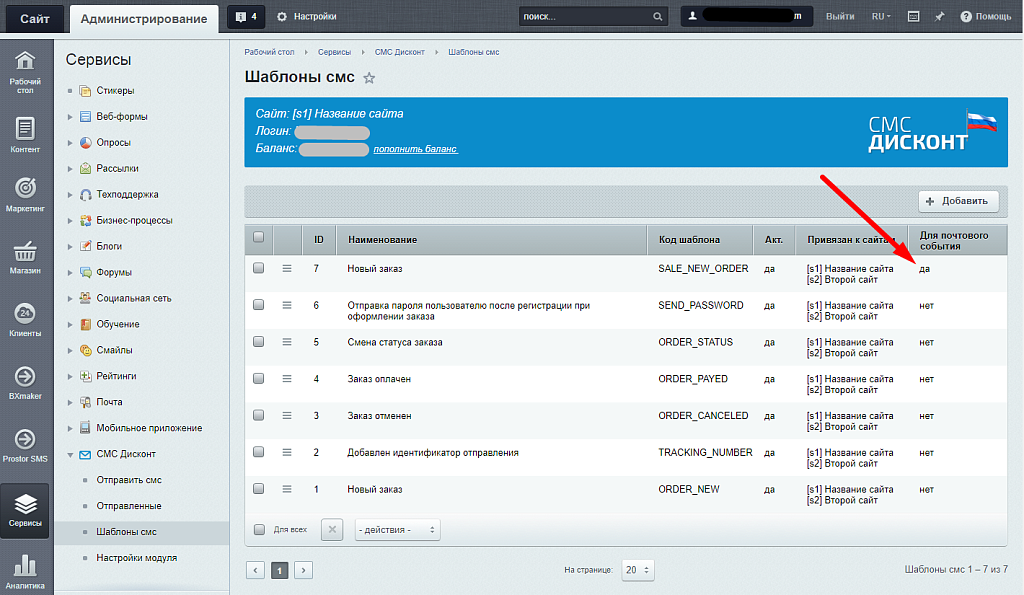The height and width of the screenshot is (595, 1024).
Task: Open the Рабочий стол sidebar icon
Action: pyautogui.click(x=26, y=70)
